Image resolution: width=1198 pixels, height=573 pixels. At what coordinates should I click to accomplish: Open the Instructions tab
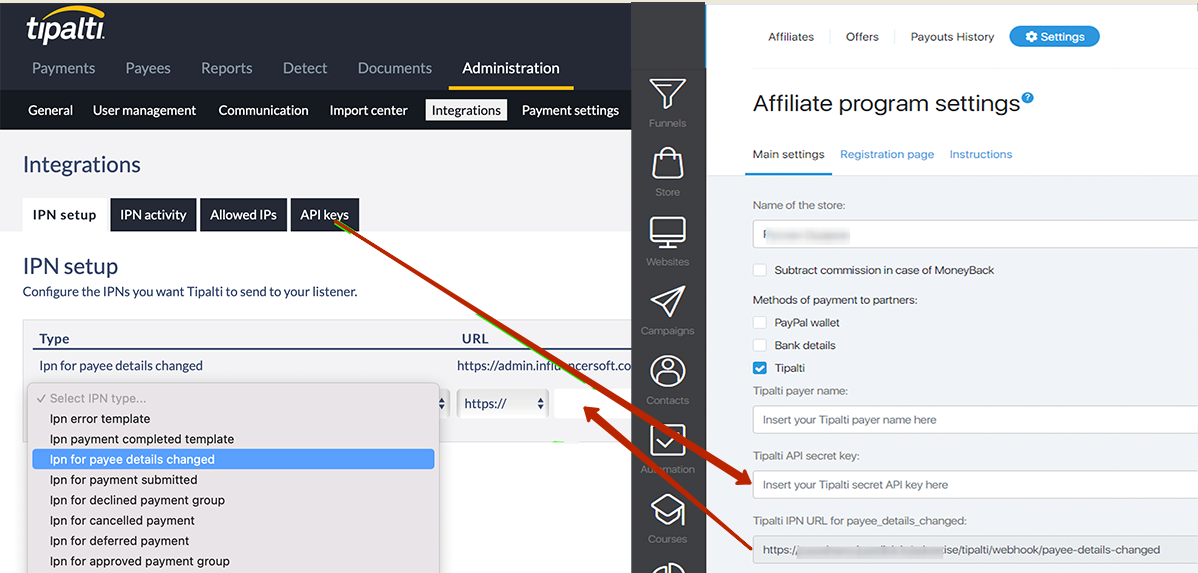pos(981,154)
